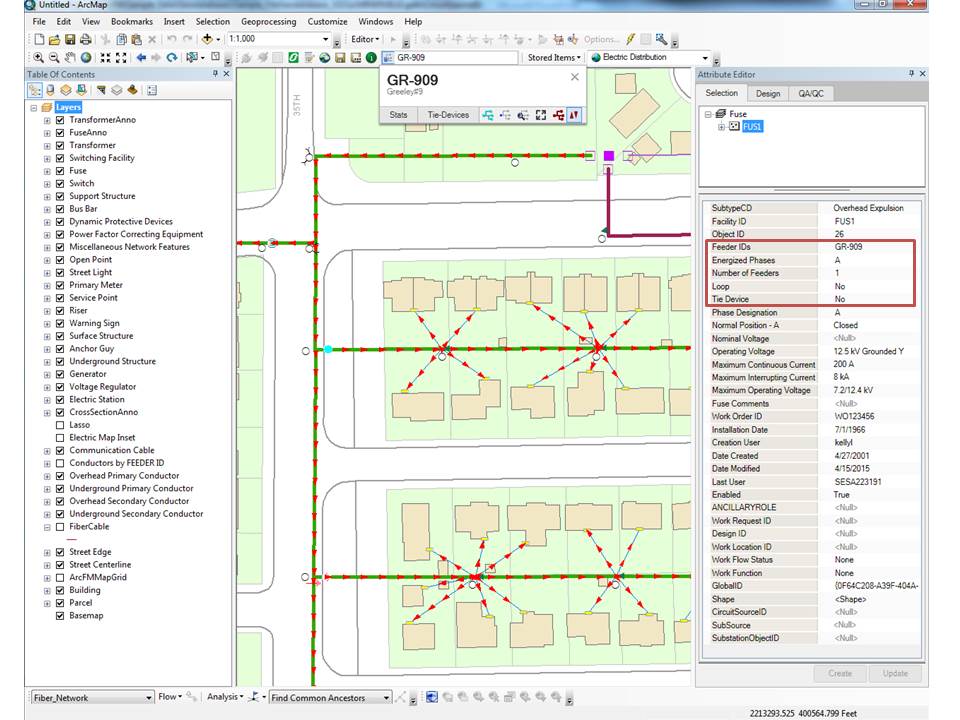Screen dimensions: 960x720
Task: Enable the Lasso layer checkbox
Action: click(x=58, y=424)
